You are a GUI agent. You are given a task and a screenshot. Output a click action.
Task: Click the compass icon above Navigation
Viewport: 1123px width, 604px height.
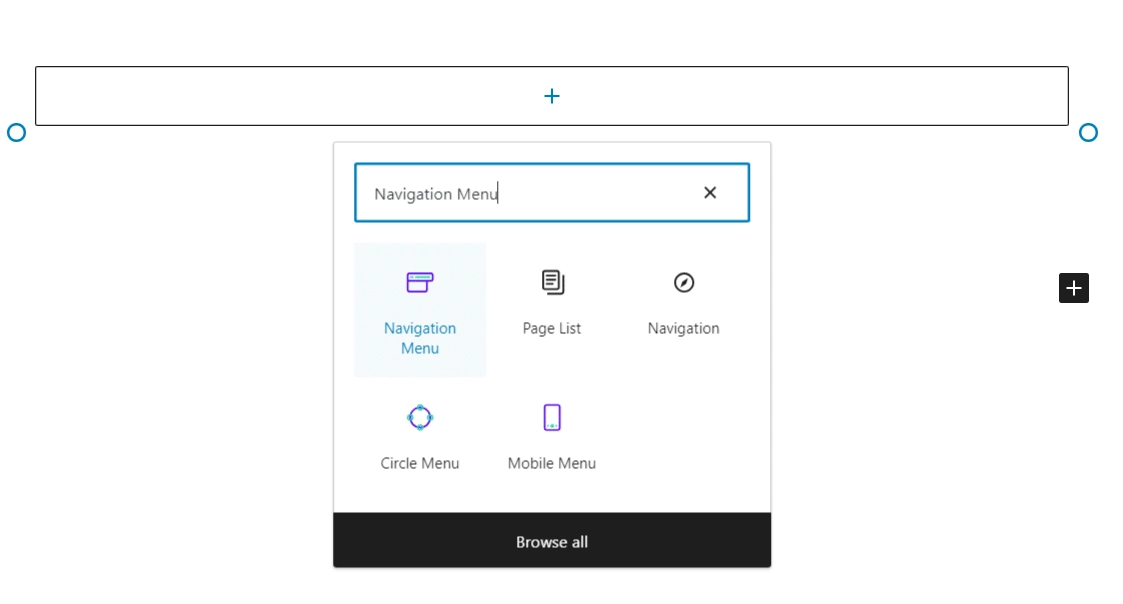coord(683,282)
